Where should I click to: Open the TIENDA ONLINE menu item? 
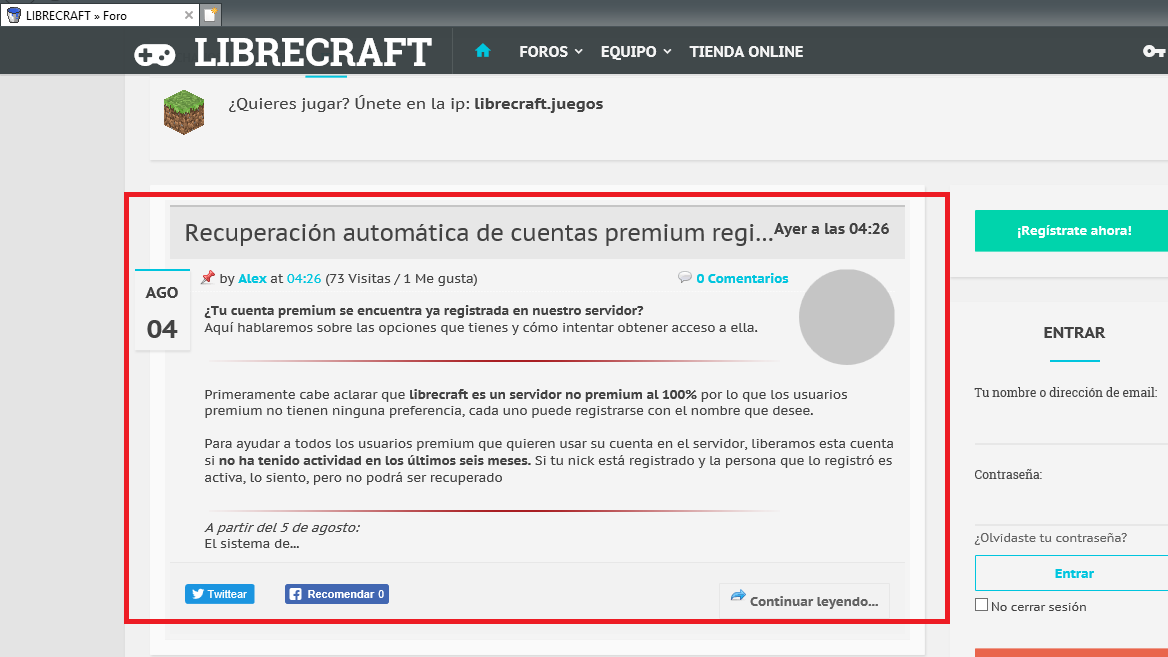[746, 51]
